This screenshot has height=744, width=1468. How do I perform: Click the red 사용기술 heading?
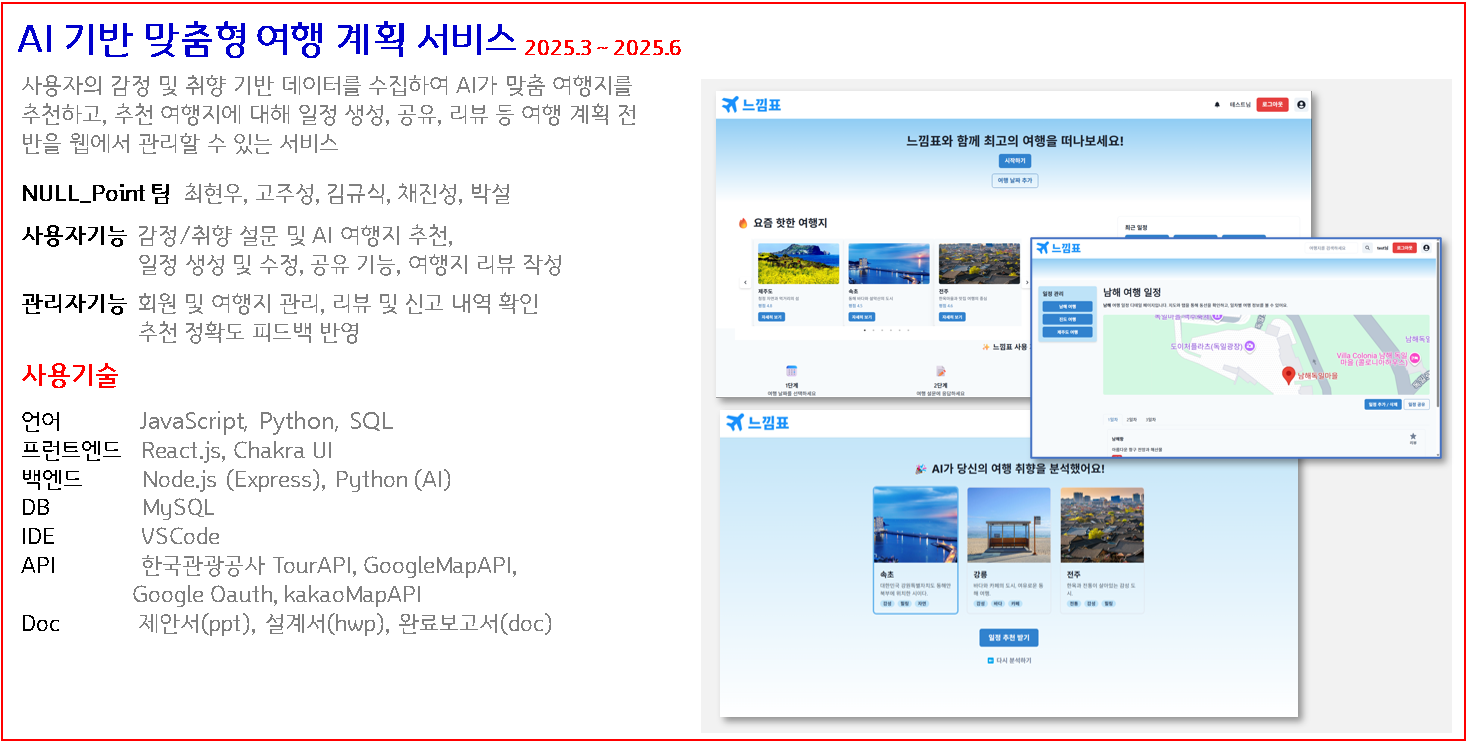tap(70, 376)
